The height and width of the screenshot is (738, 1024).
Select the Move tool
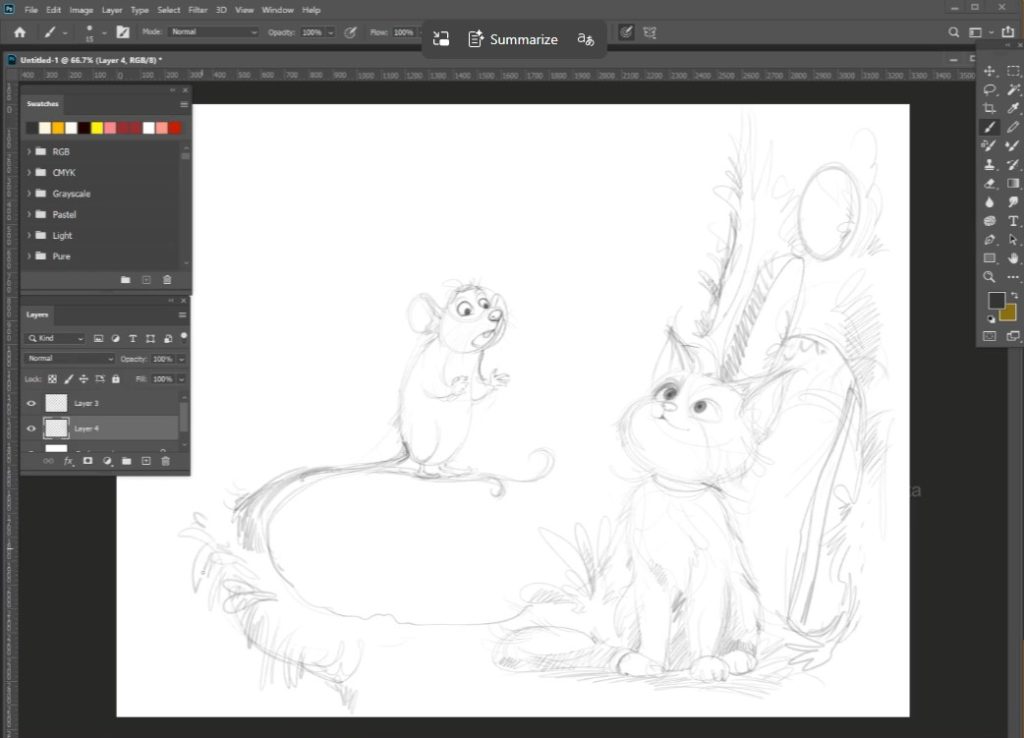[x=989, y=72]
